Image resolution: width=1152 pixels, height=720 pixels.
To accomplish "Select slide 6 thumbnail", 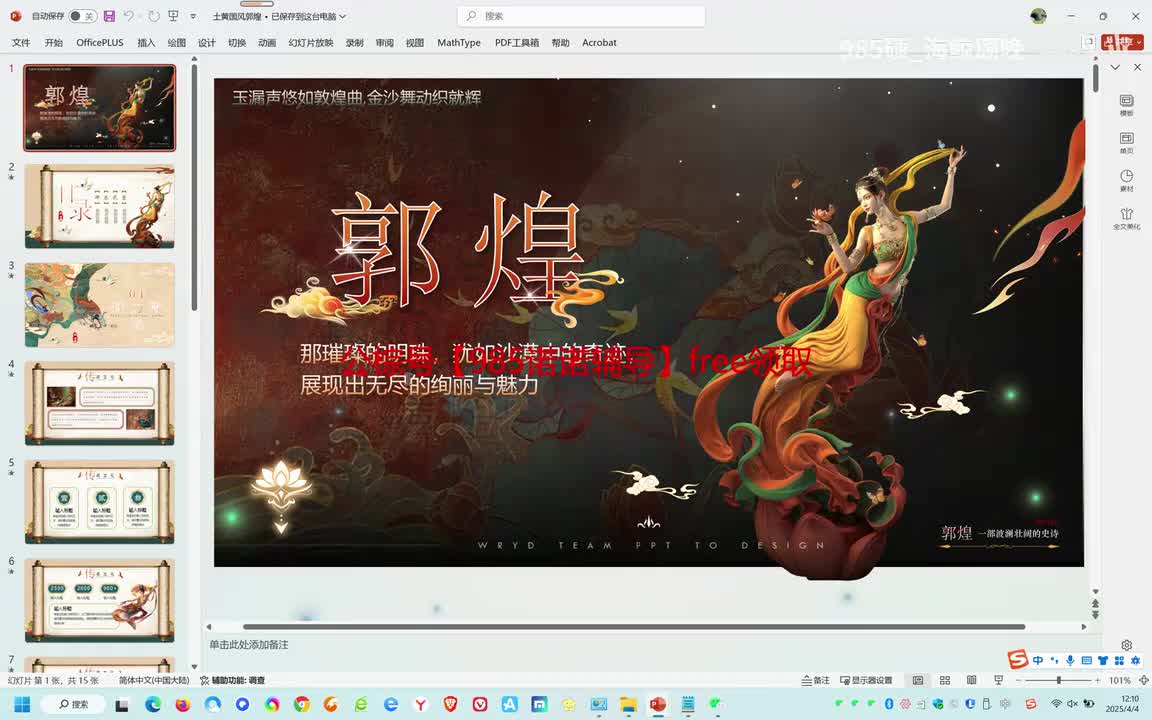I will [100, 600].
